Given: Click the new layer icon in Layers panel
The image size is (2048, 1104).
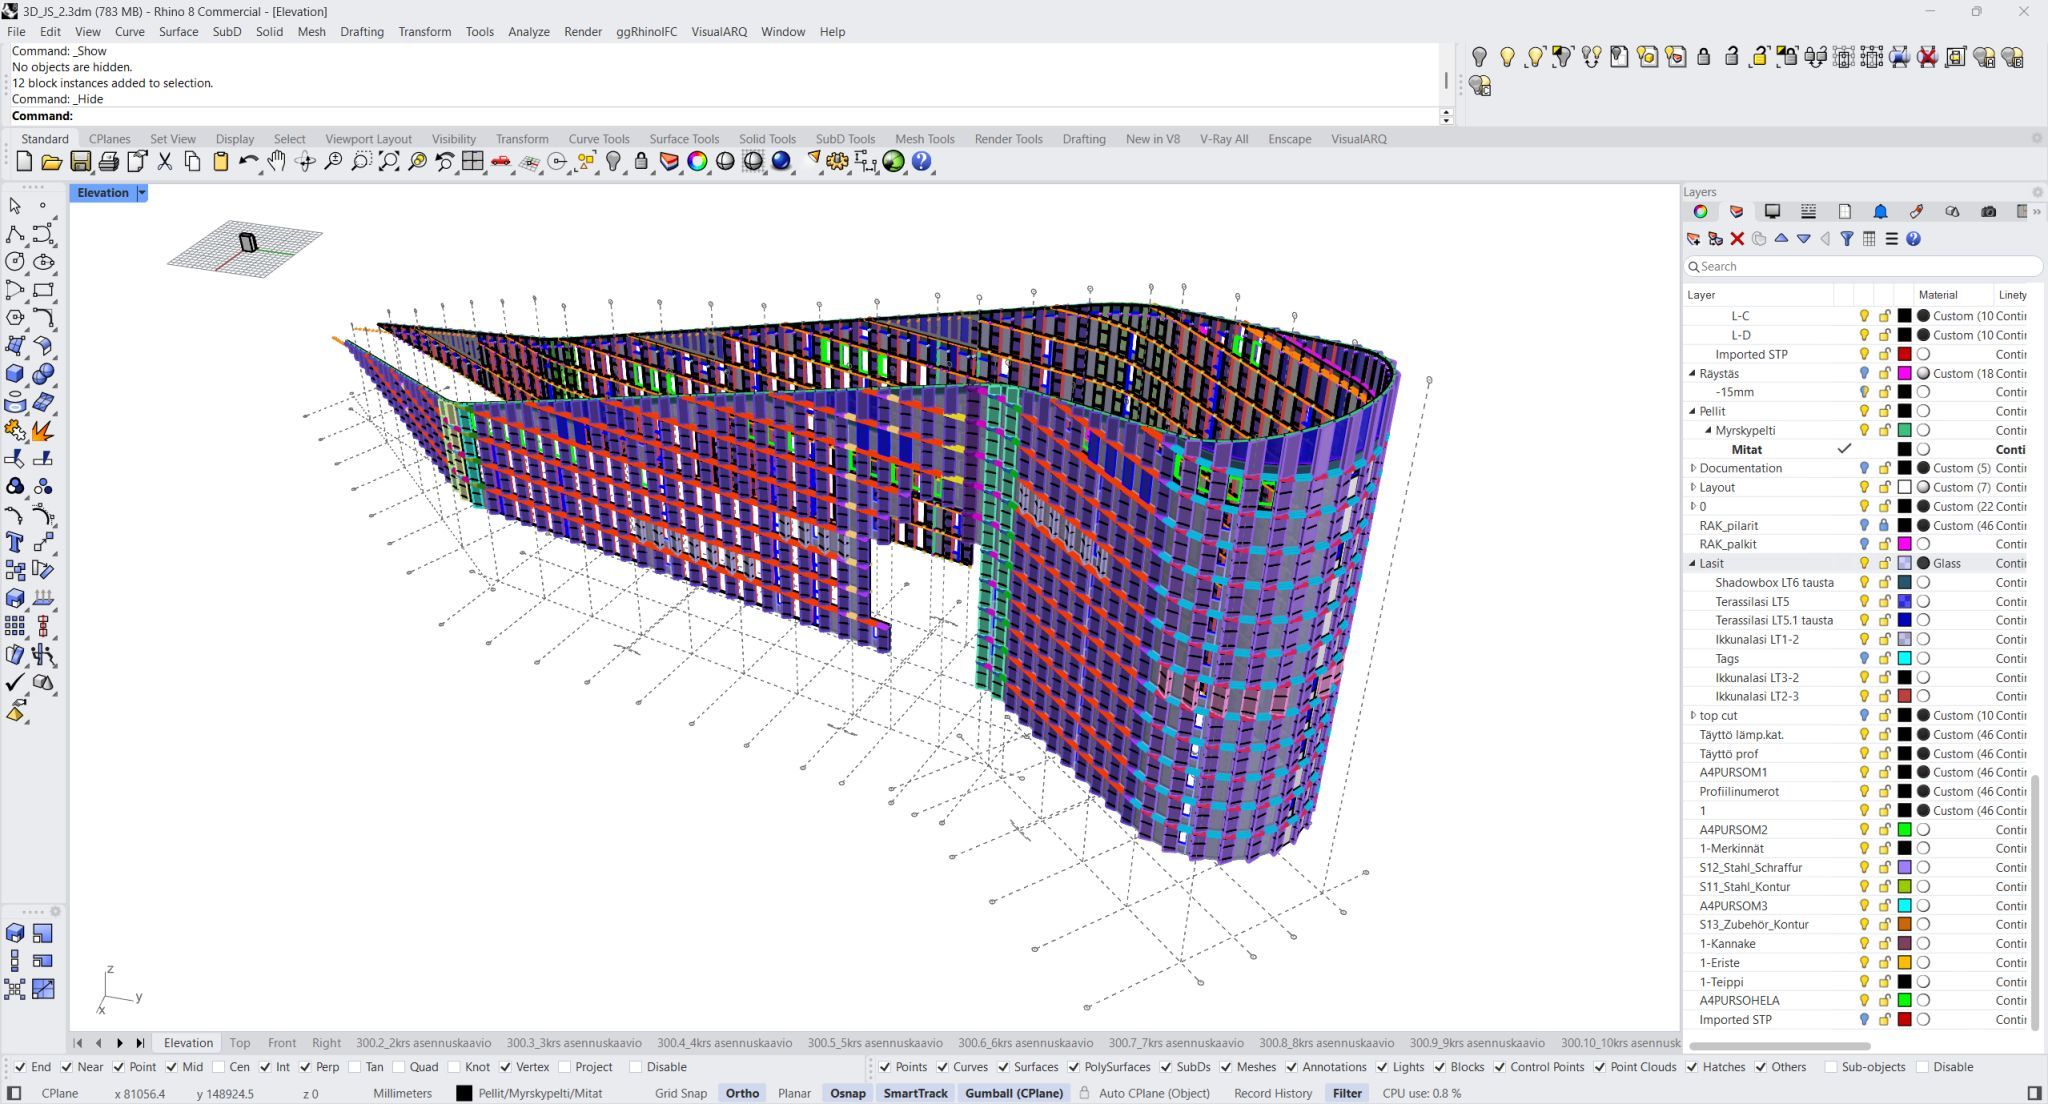Looking at the screenshot, I should click(x=1693, y=239).
